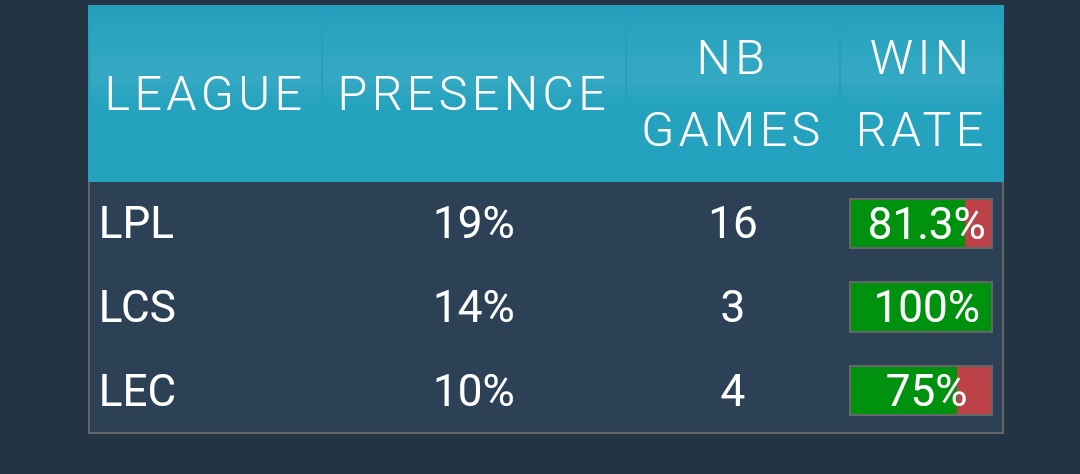The image size is (1080, 474).
Task: Click red loss segment of LEC win bar
Action: point(975,391)
